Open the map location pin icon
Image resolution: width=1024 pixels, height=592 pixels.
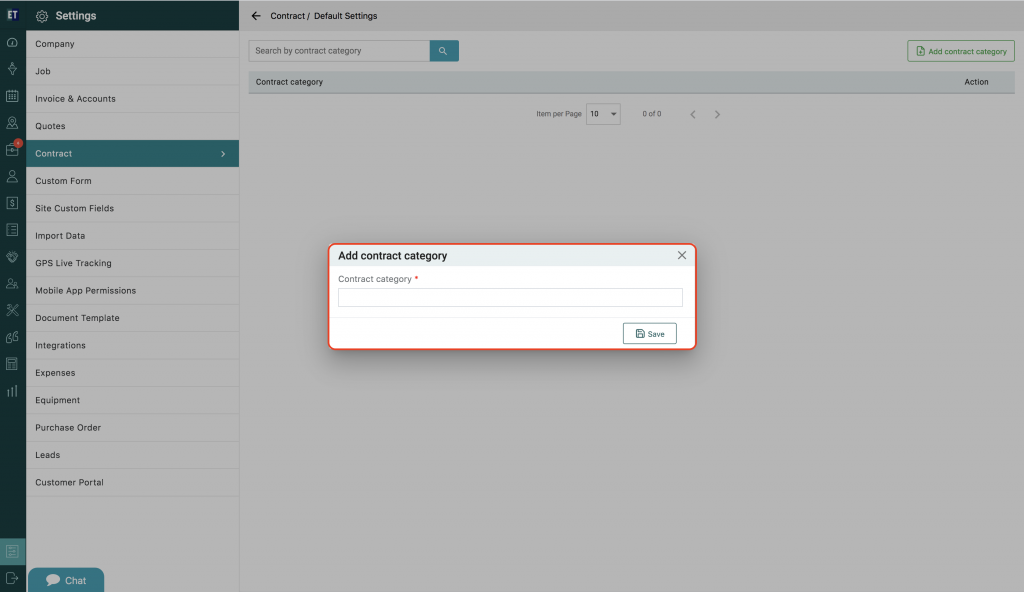(x=12, y=123)
